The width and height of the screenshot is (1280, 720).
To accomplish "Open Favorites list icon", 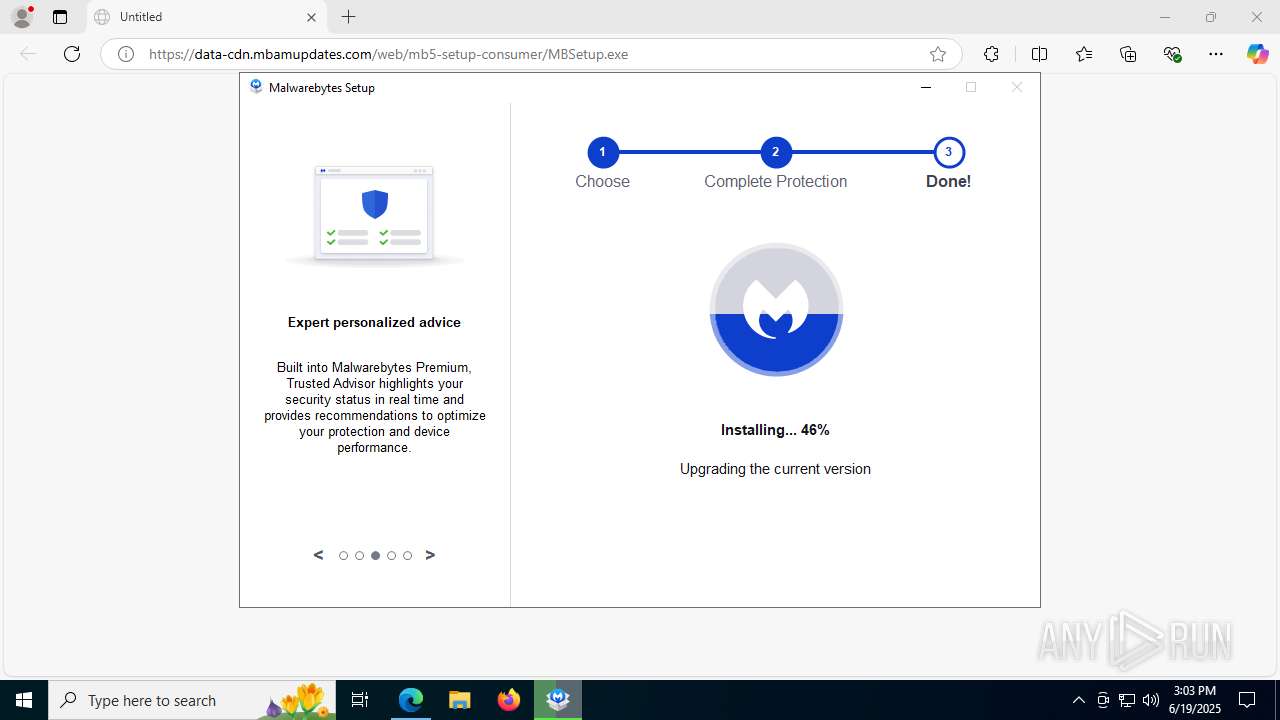I will 1084,54.
